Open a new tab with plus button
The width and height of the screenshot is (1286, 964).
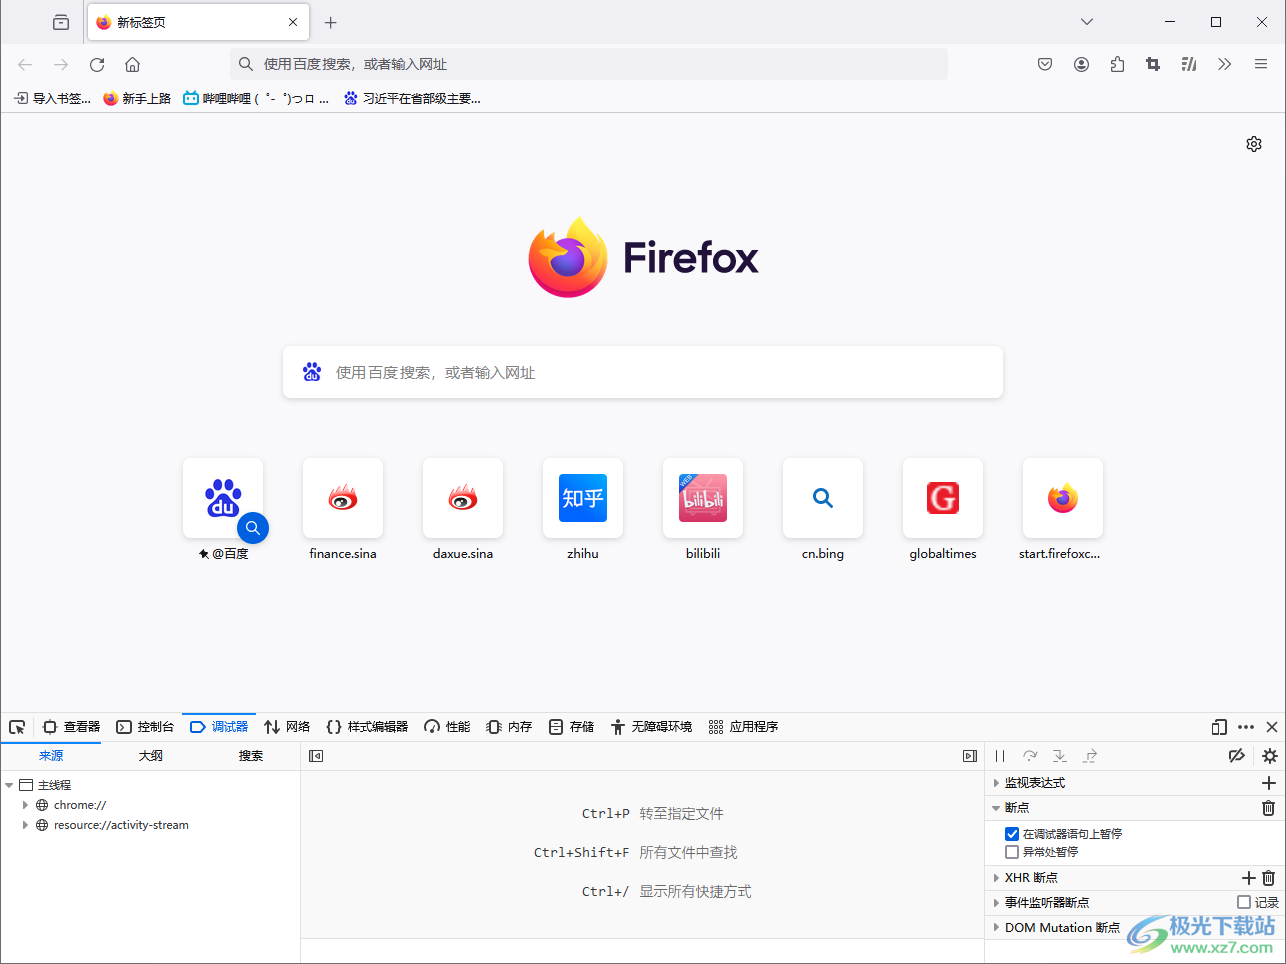pyautogui.click(x=331, y=22)
